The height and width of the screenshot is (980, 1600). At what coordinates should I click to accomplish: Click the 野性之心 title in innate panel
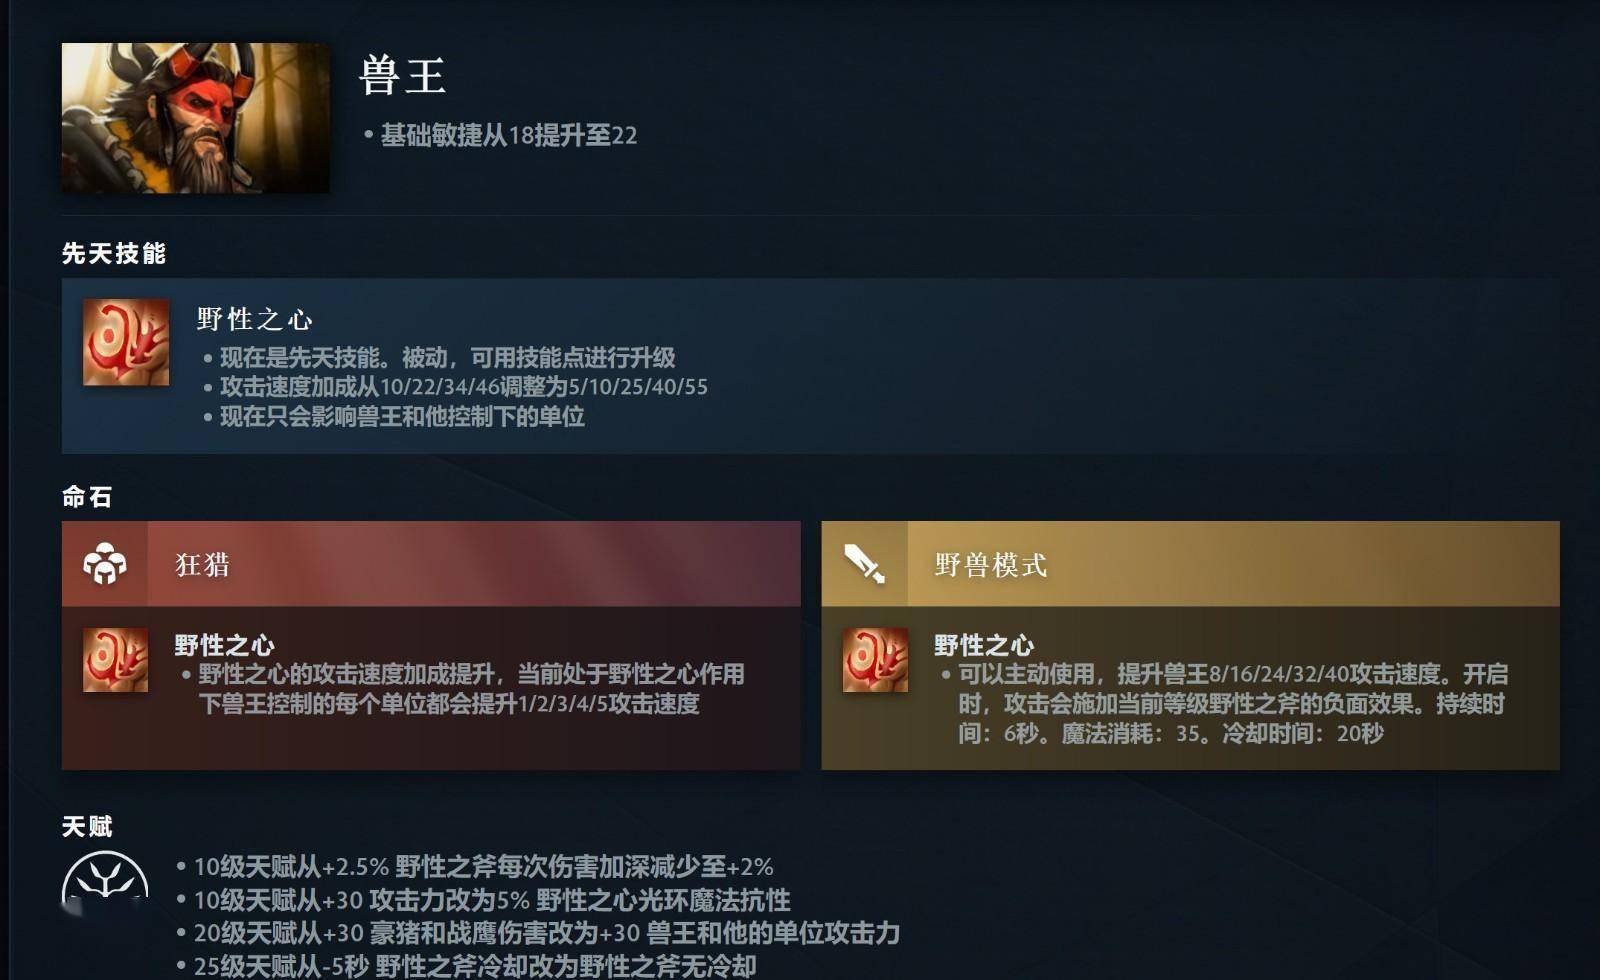(x=255, y=319)
